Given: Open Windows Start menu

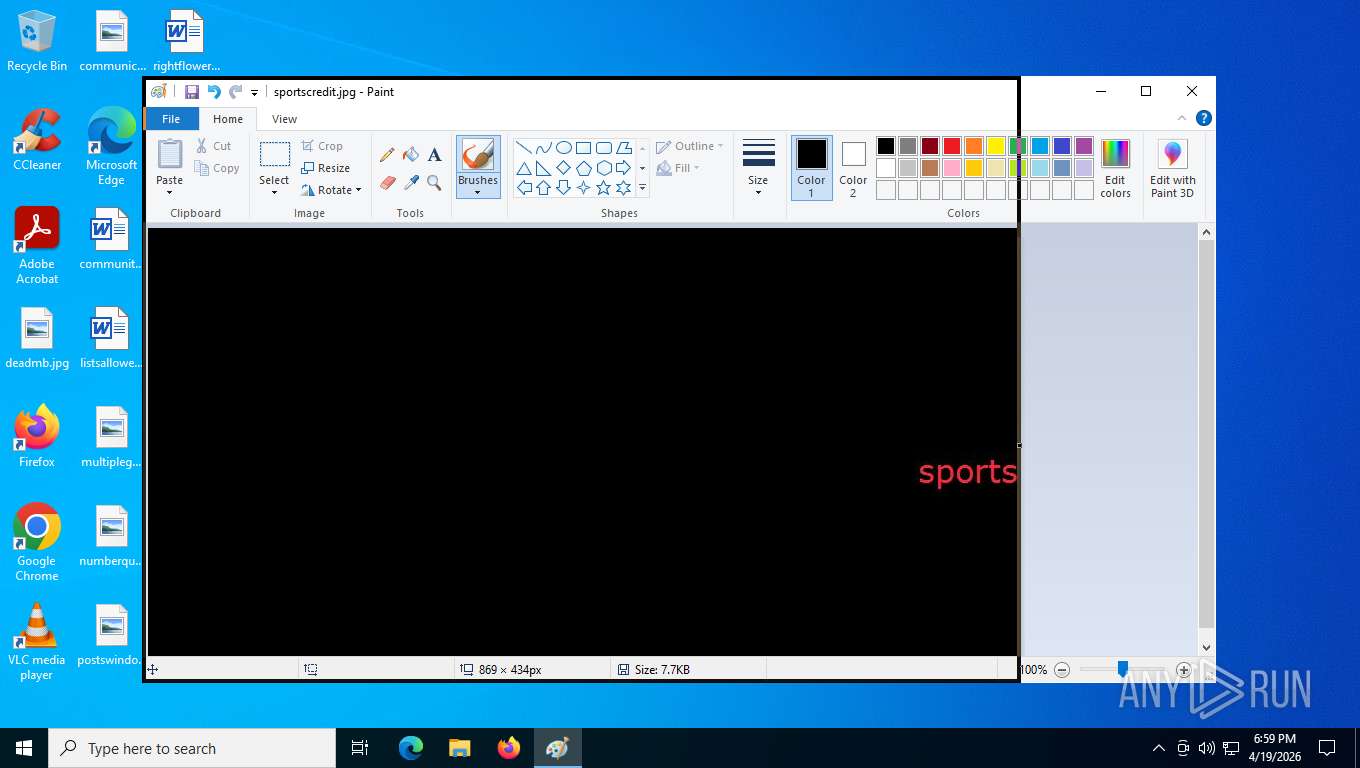Looking at the screenshot, I should click(x=24, y=748).
